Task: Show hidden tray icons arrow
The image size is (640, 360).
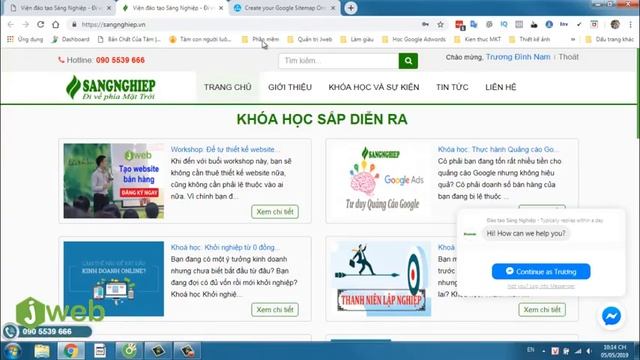Action: 544,351
